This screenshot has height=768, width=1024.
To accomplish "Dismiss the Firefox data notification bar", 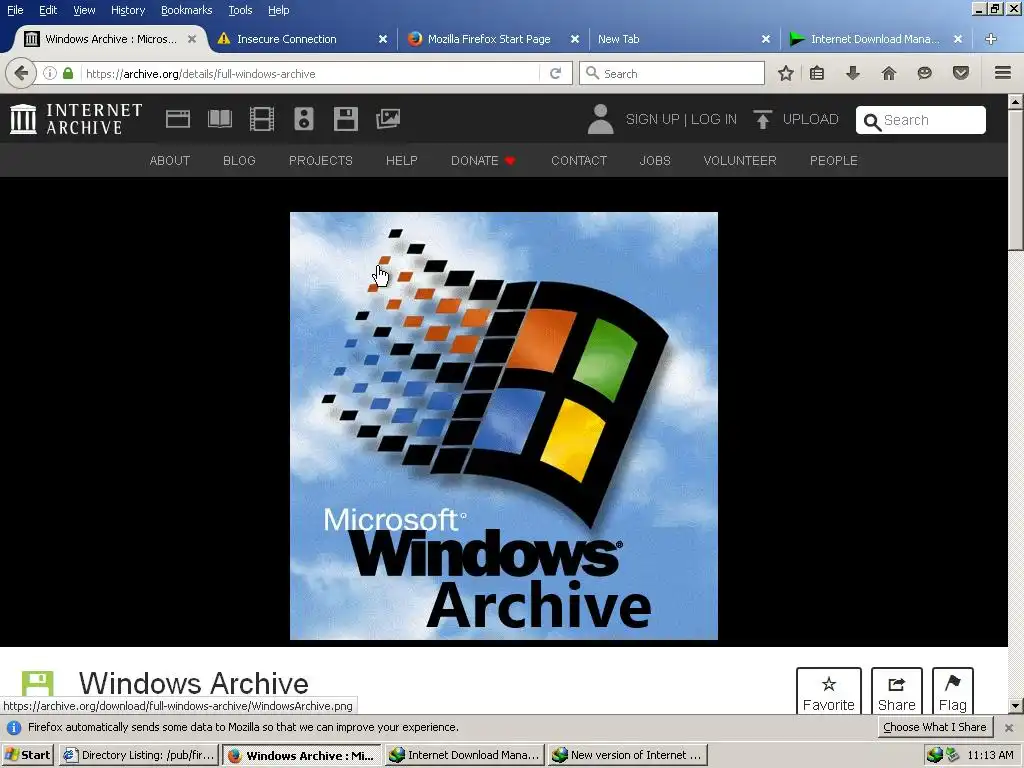I will coord(1009,728).
